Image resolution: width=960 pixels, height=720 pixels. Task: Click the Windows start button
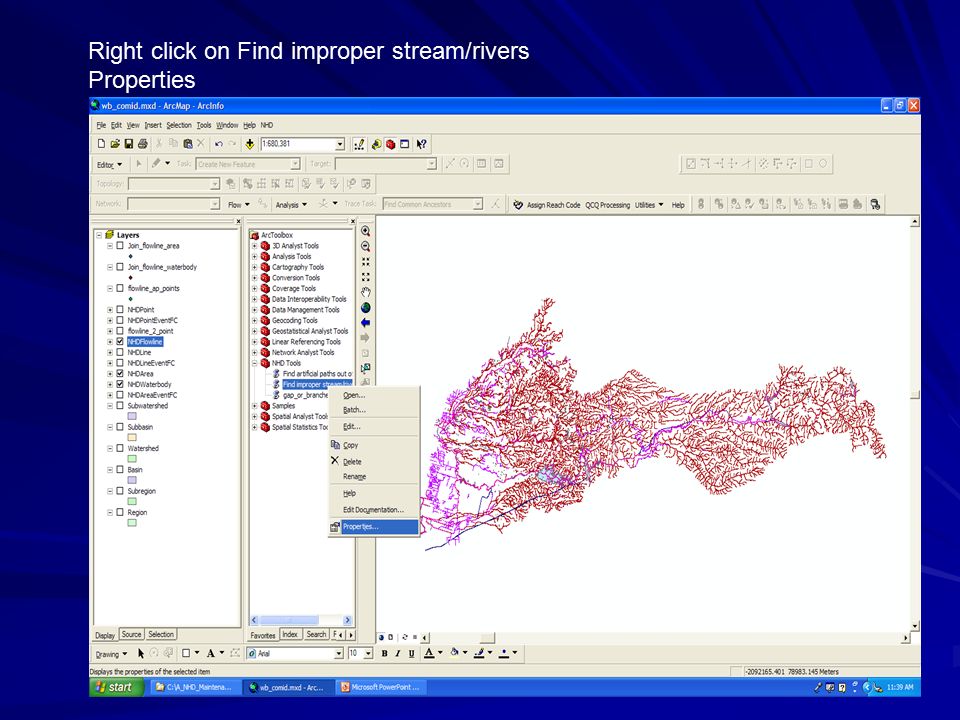116,687
